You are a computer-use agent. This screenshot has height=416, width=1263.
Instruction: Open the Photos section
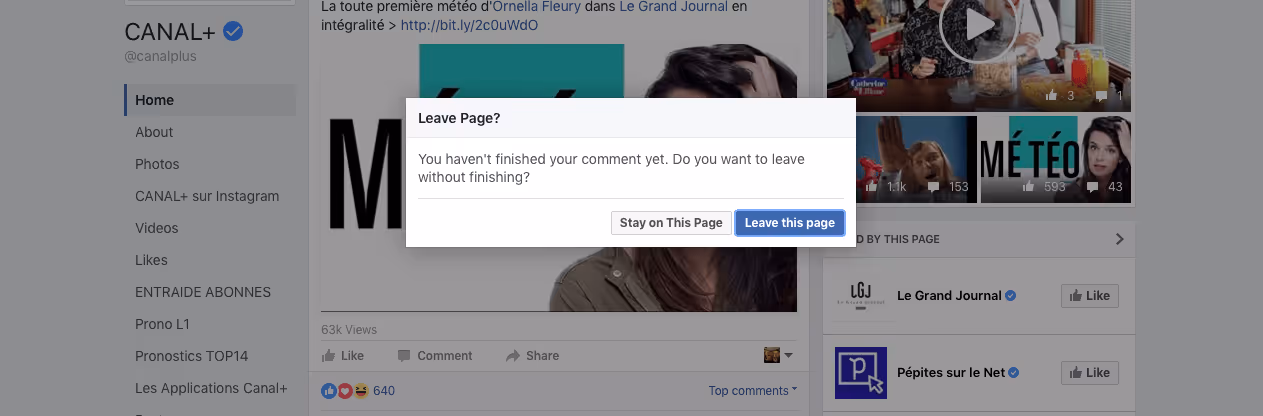[x=157, y=164]
